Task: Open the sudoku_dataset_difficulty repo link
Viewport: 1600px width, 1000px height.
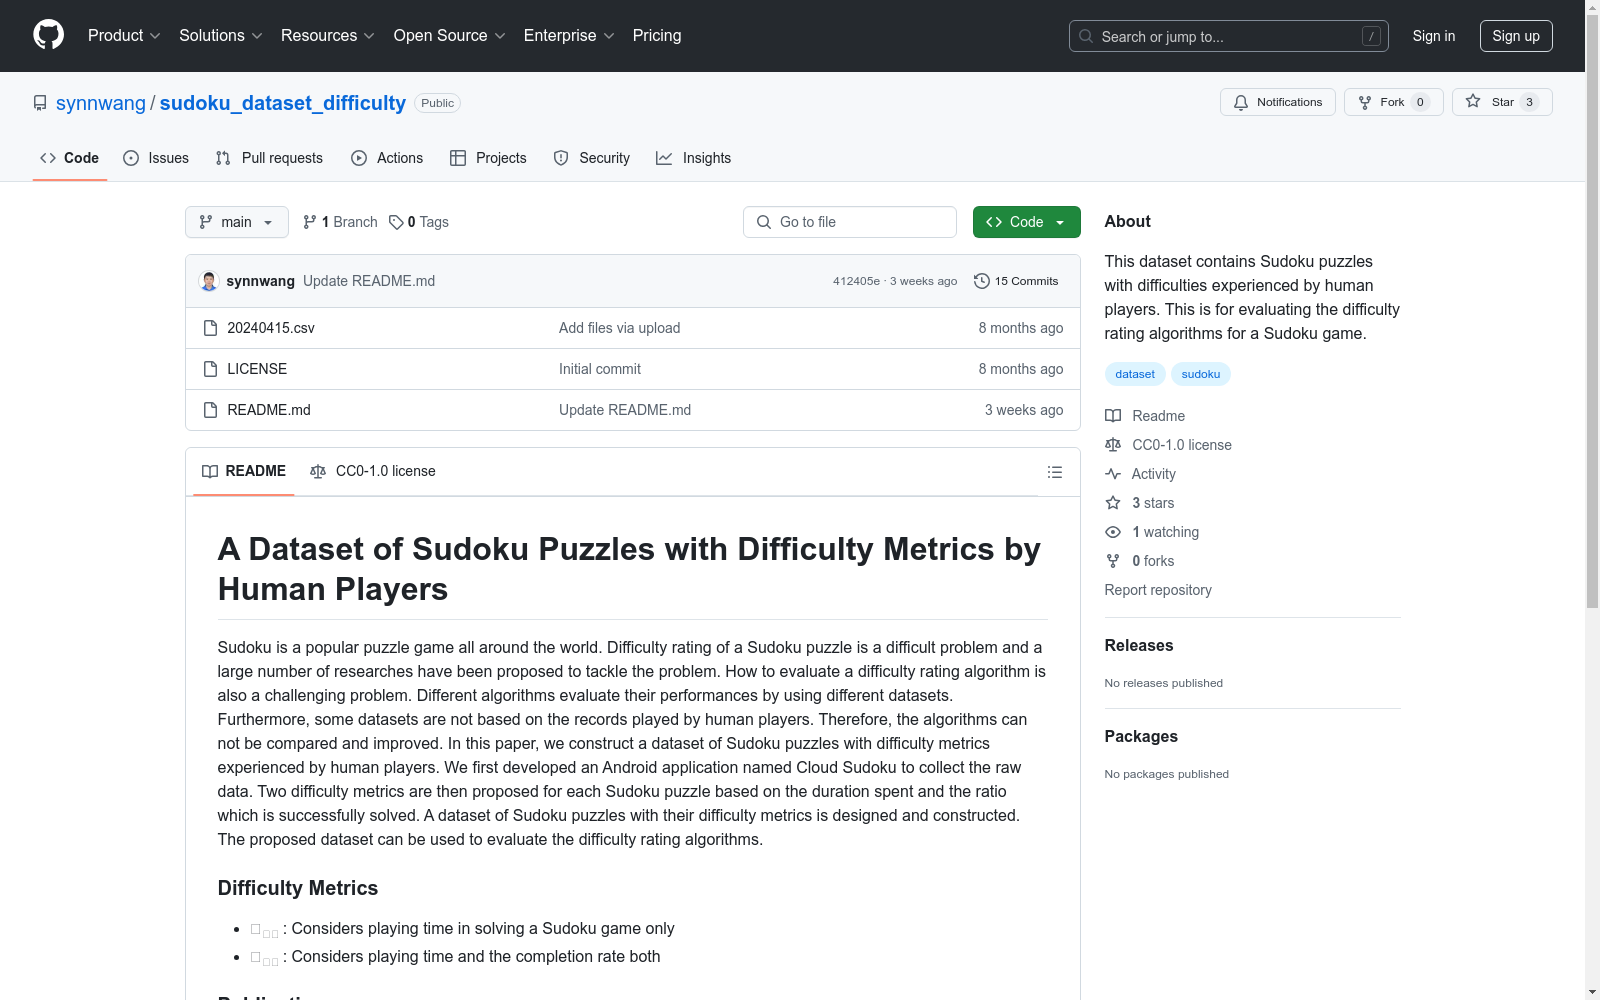Action: (x=283, y=103)
